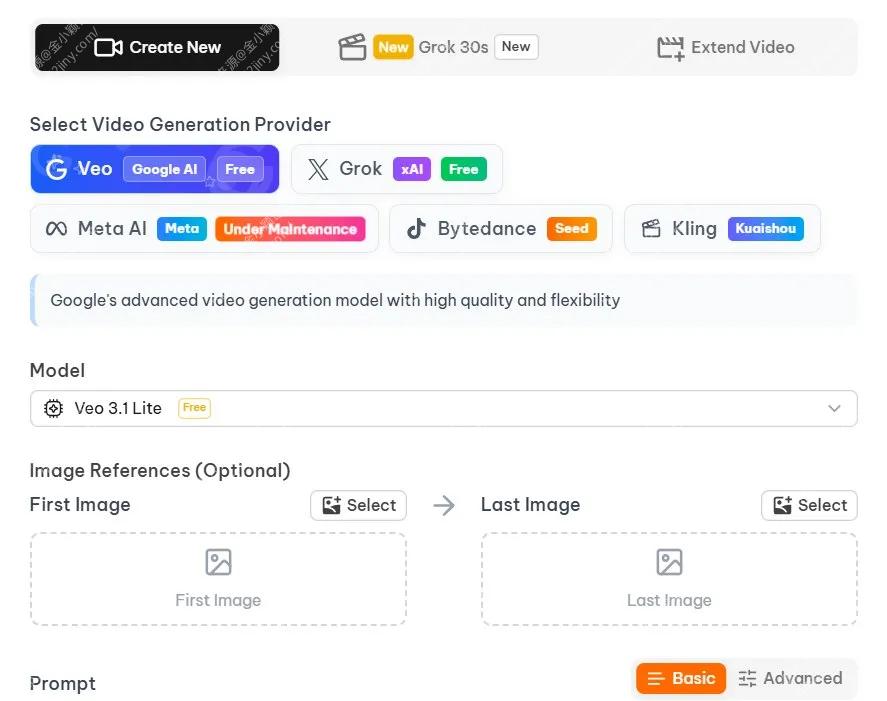Switch to the Grok 30s tab
Image resolution: width=887 pixels, height=701 pixels.
pyautogui.click(x=438, y=47)
